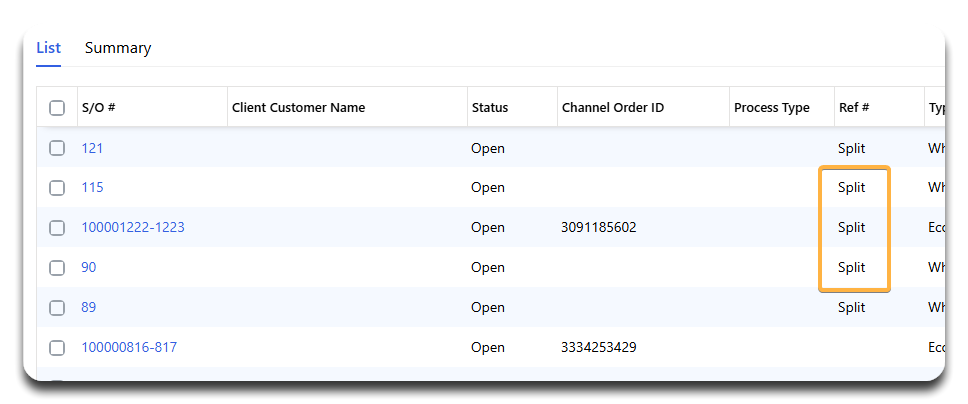968x404 pixels.
Task: Sort by the Status column header
Action: (489, 108)
